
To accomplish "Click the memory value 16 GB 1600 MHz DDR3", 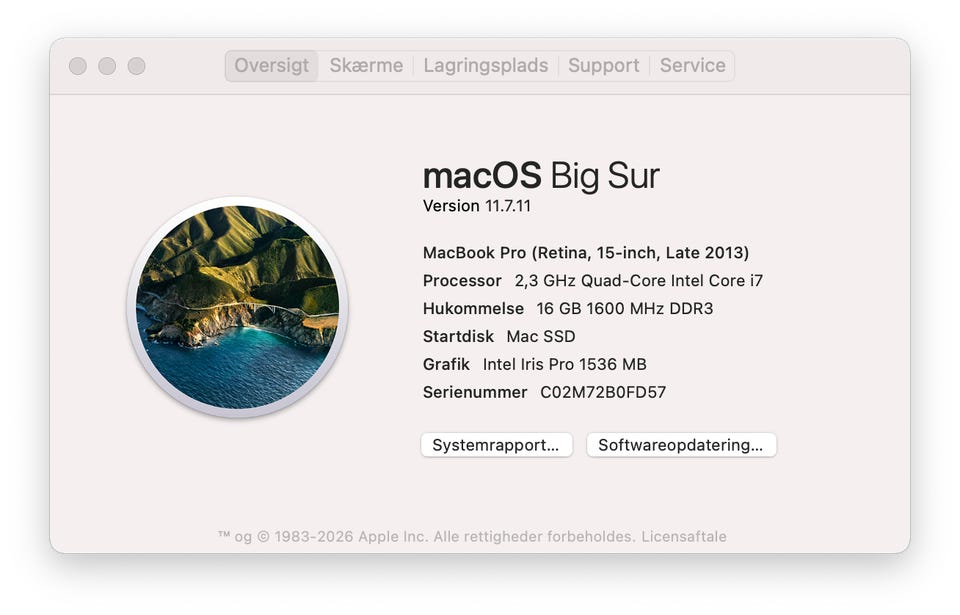I will 624,308.
